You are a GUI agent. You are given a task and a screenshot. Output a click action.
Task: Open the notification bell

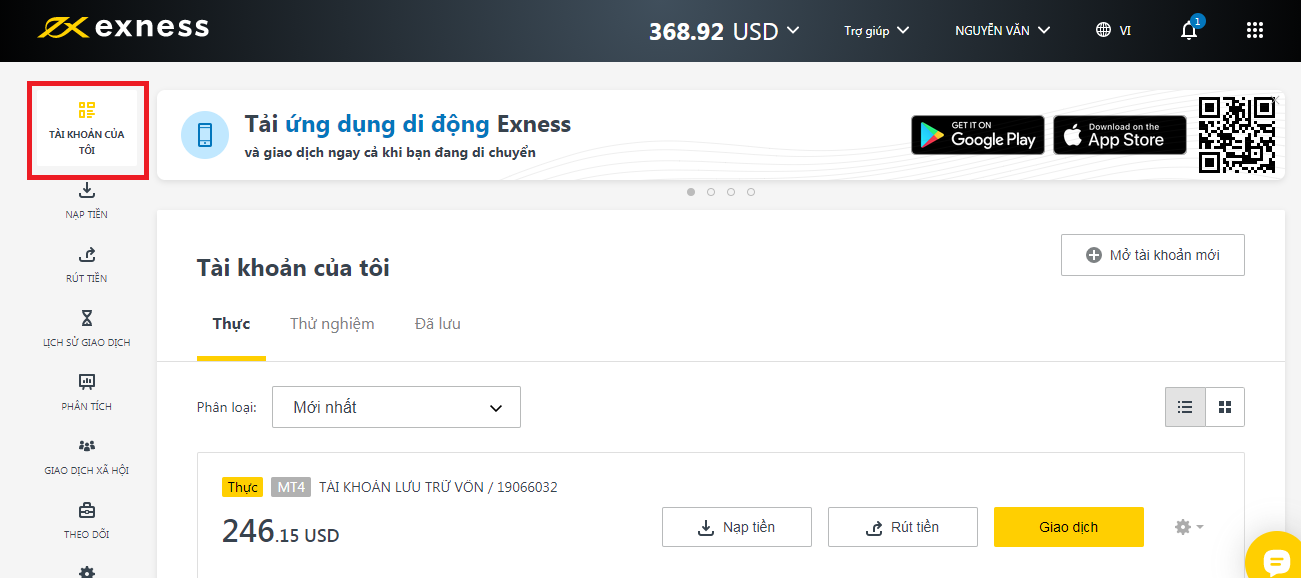[x=1188, y=30]
